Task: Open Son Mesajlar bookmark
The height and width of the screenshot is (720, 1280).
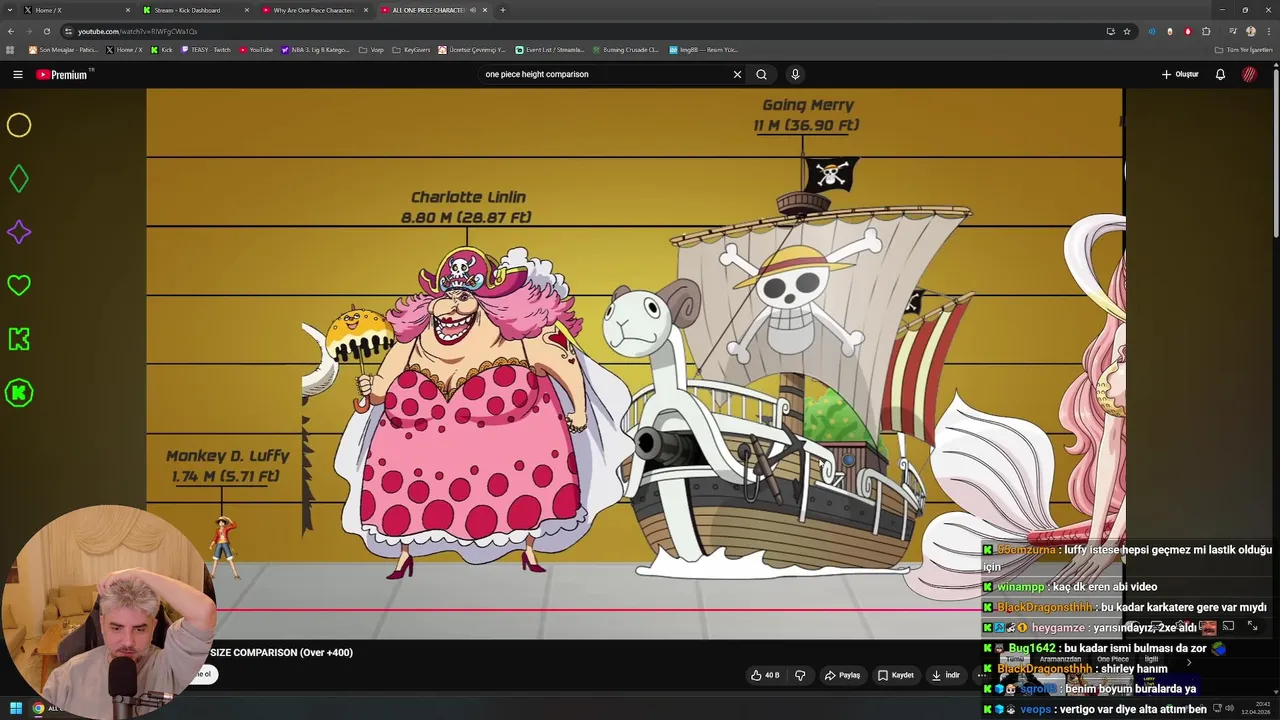Action: pyautogui.click(x=63, y=49)
